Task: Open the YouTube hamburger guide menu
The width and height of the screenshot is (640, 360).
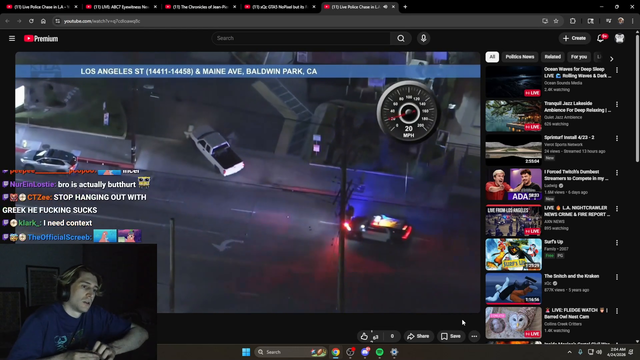Action: point(12,38)
